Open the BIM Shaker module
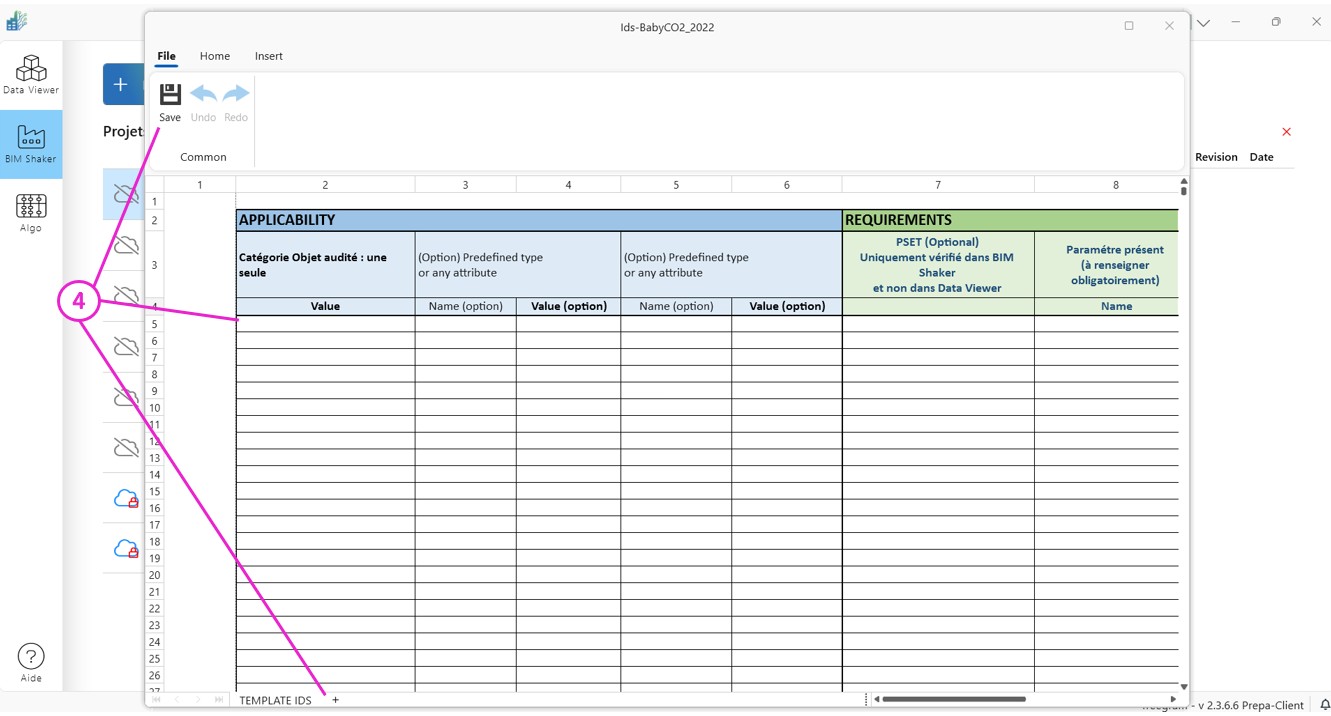 click(x=31, y=144)
